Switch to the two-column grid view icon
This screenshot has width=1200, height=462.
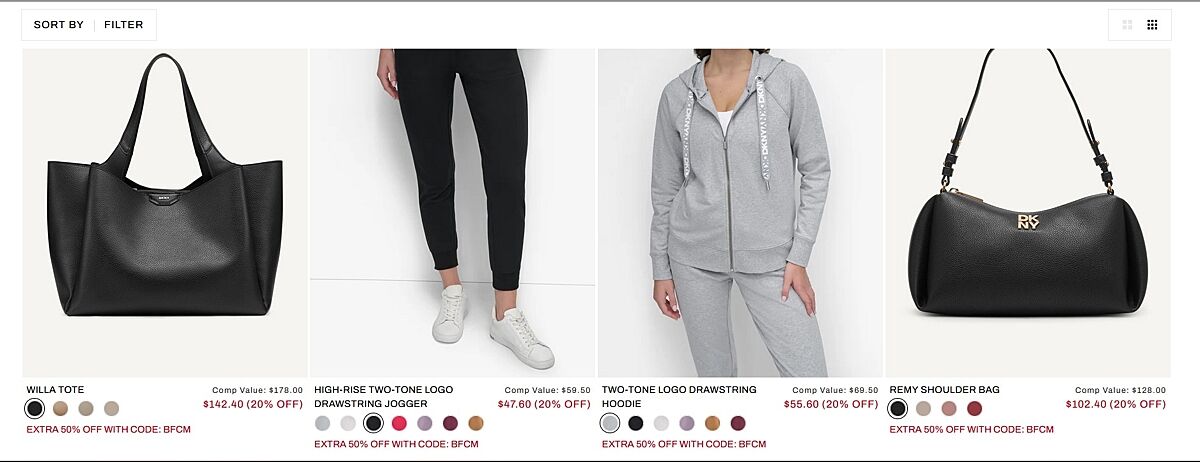click(x=1128, y=25)
